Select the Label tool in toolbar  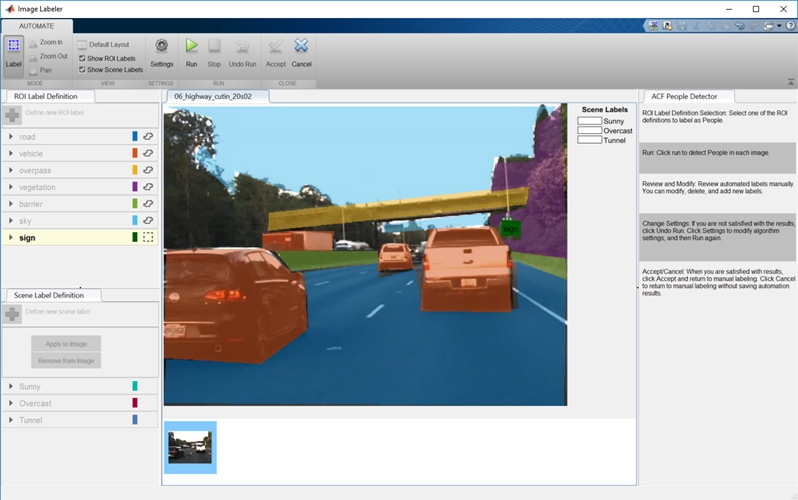14,52
